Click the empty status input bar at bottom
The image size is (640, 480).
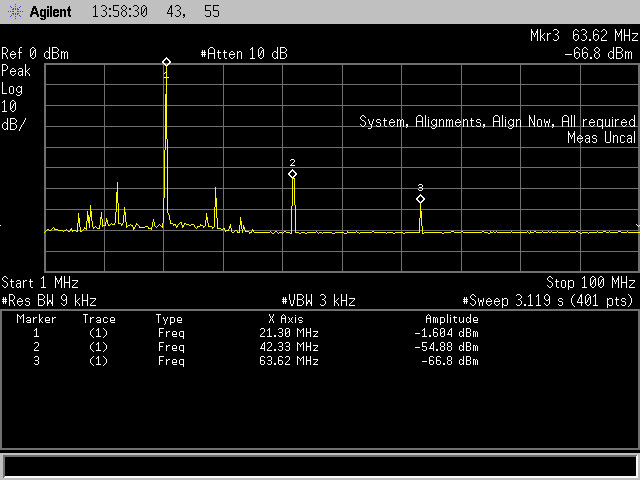coord(320,466)
